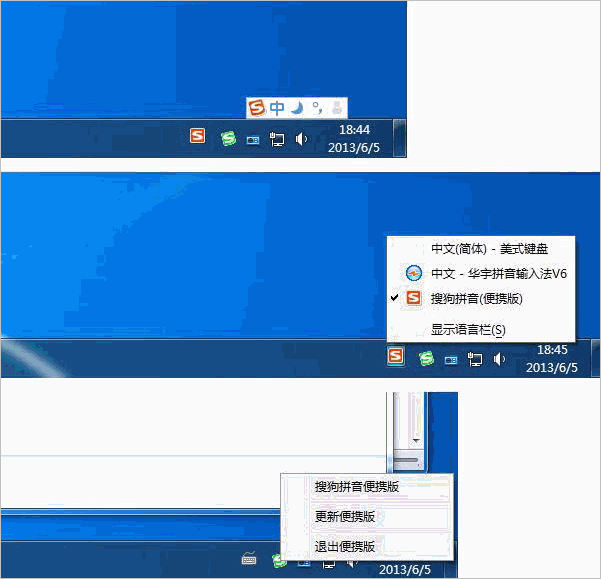The height and width of the screenshot is (579, 601).
Task: Click the green tray icon partly behind the context menu
Action: tap(278, 561)
